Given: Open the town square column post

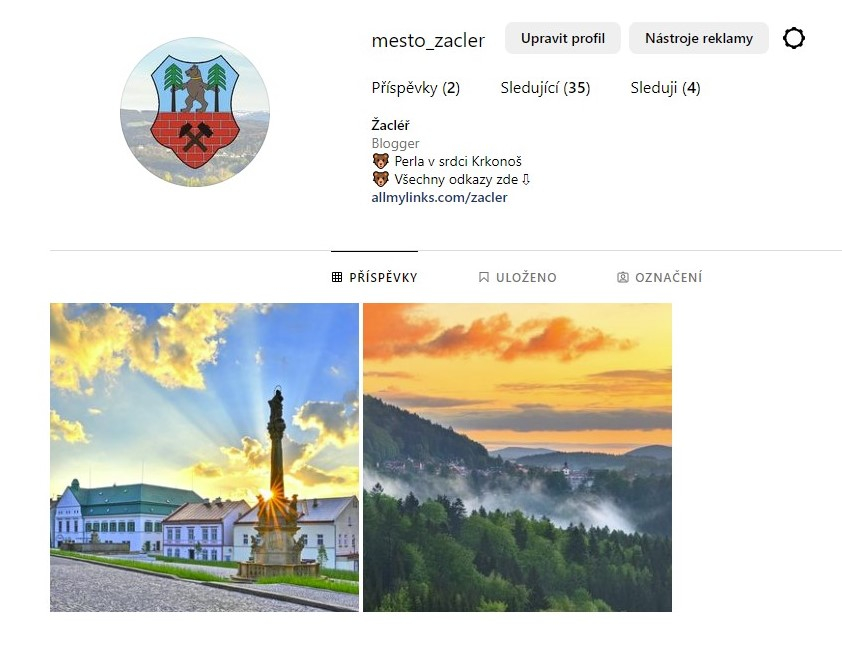Looking at the screenshot, I should pyautogui.click(x=204, y=457).
